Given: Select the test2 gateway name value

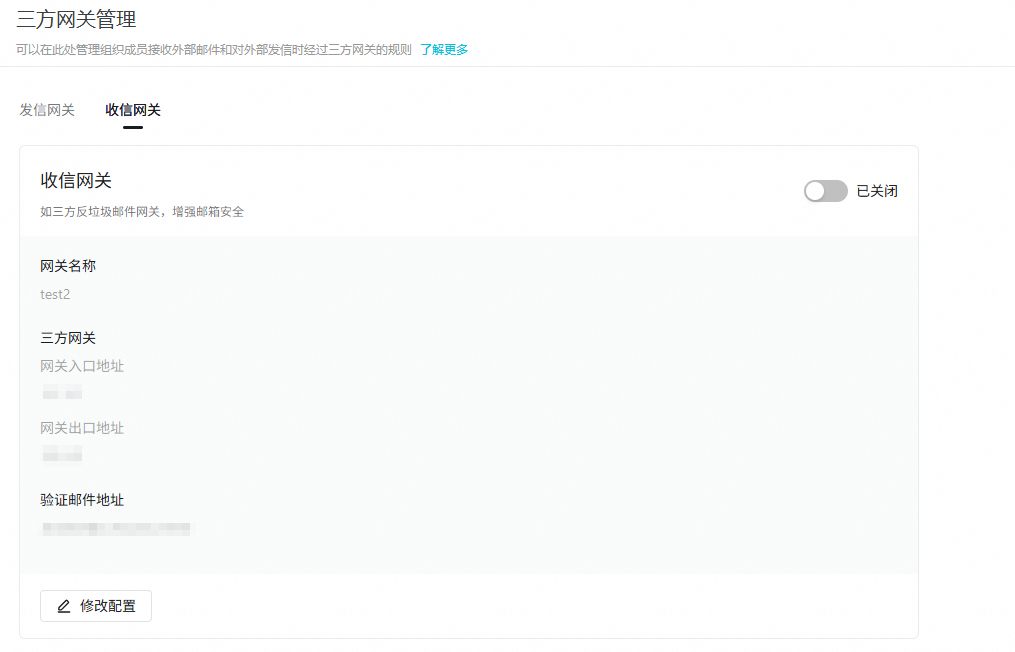Looking at the screenshot, I should tap(55, 295).
